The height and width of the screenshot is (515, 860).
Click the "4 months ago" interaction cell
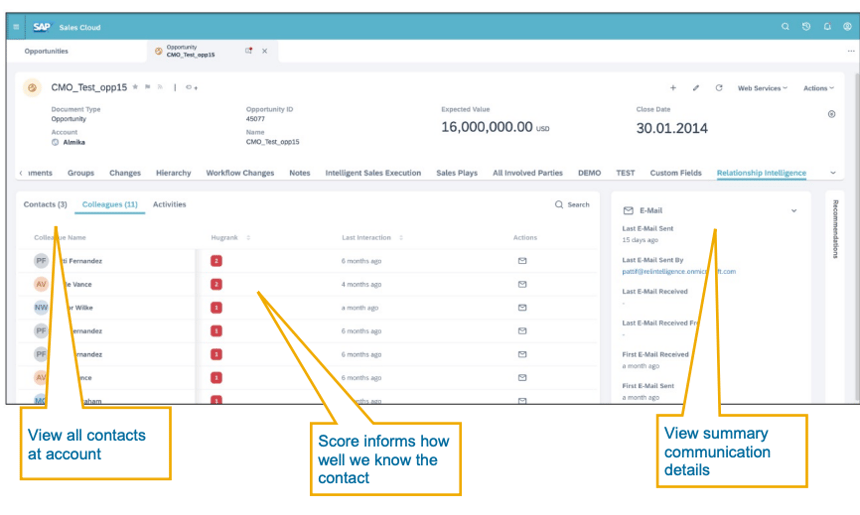tap(361, 284)
